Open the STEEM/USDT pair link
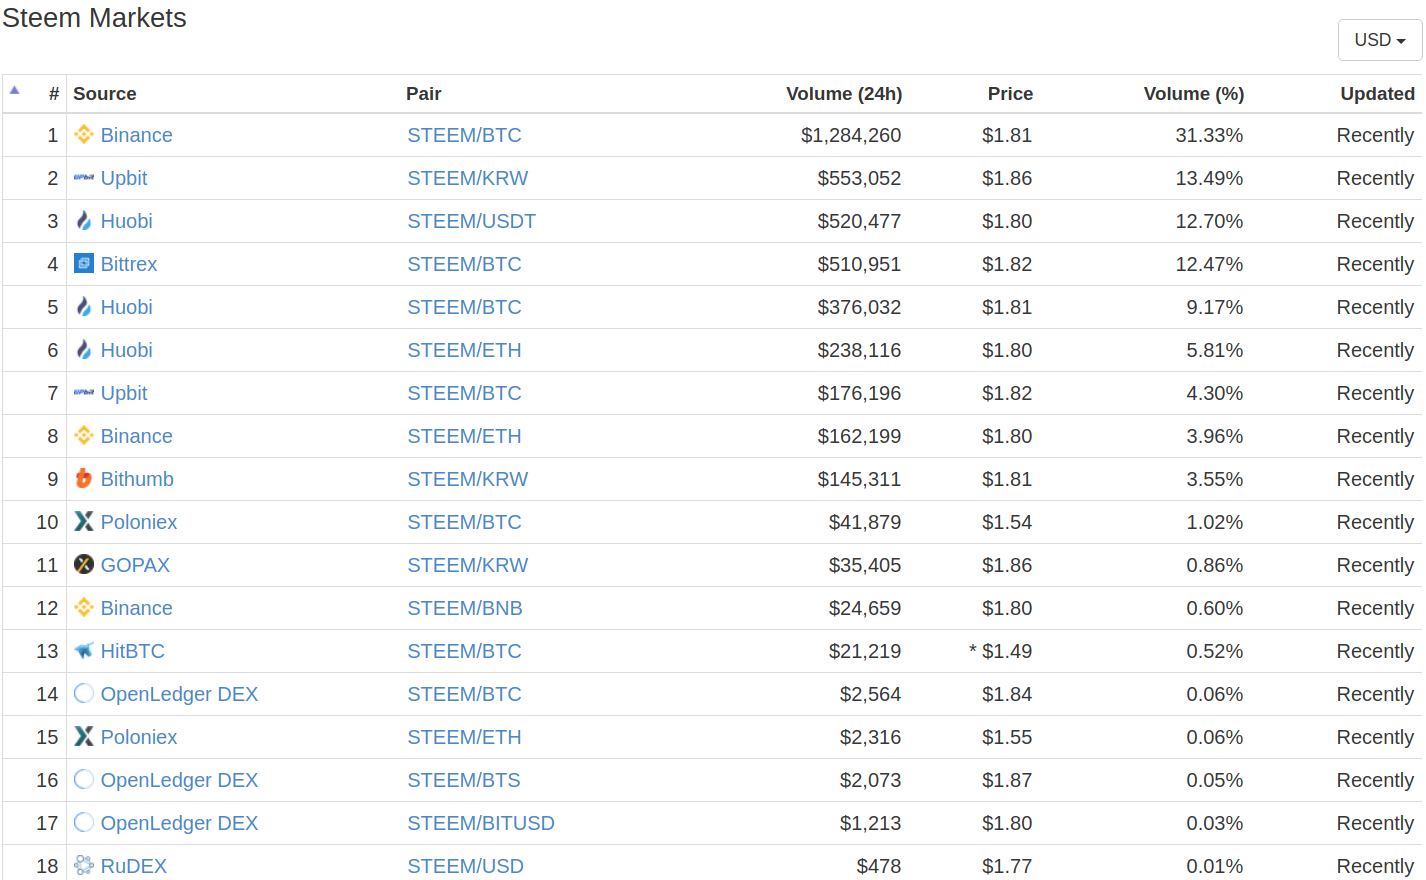 pos(471,221)
